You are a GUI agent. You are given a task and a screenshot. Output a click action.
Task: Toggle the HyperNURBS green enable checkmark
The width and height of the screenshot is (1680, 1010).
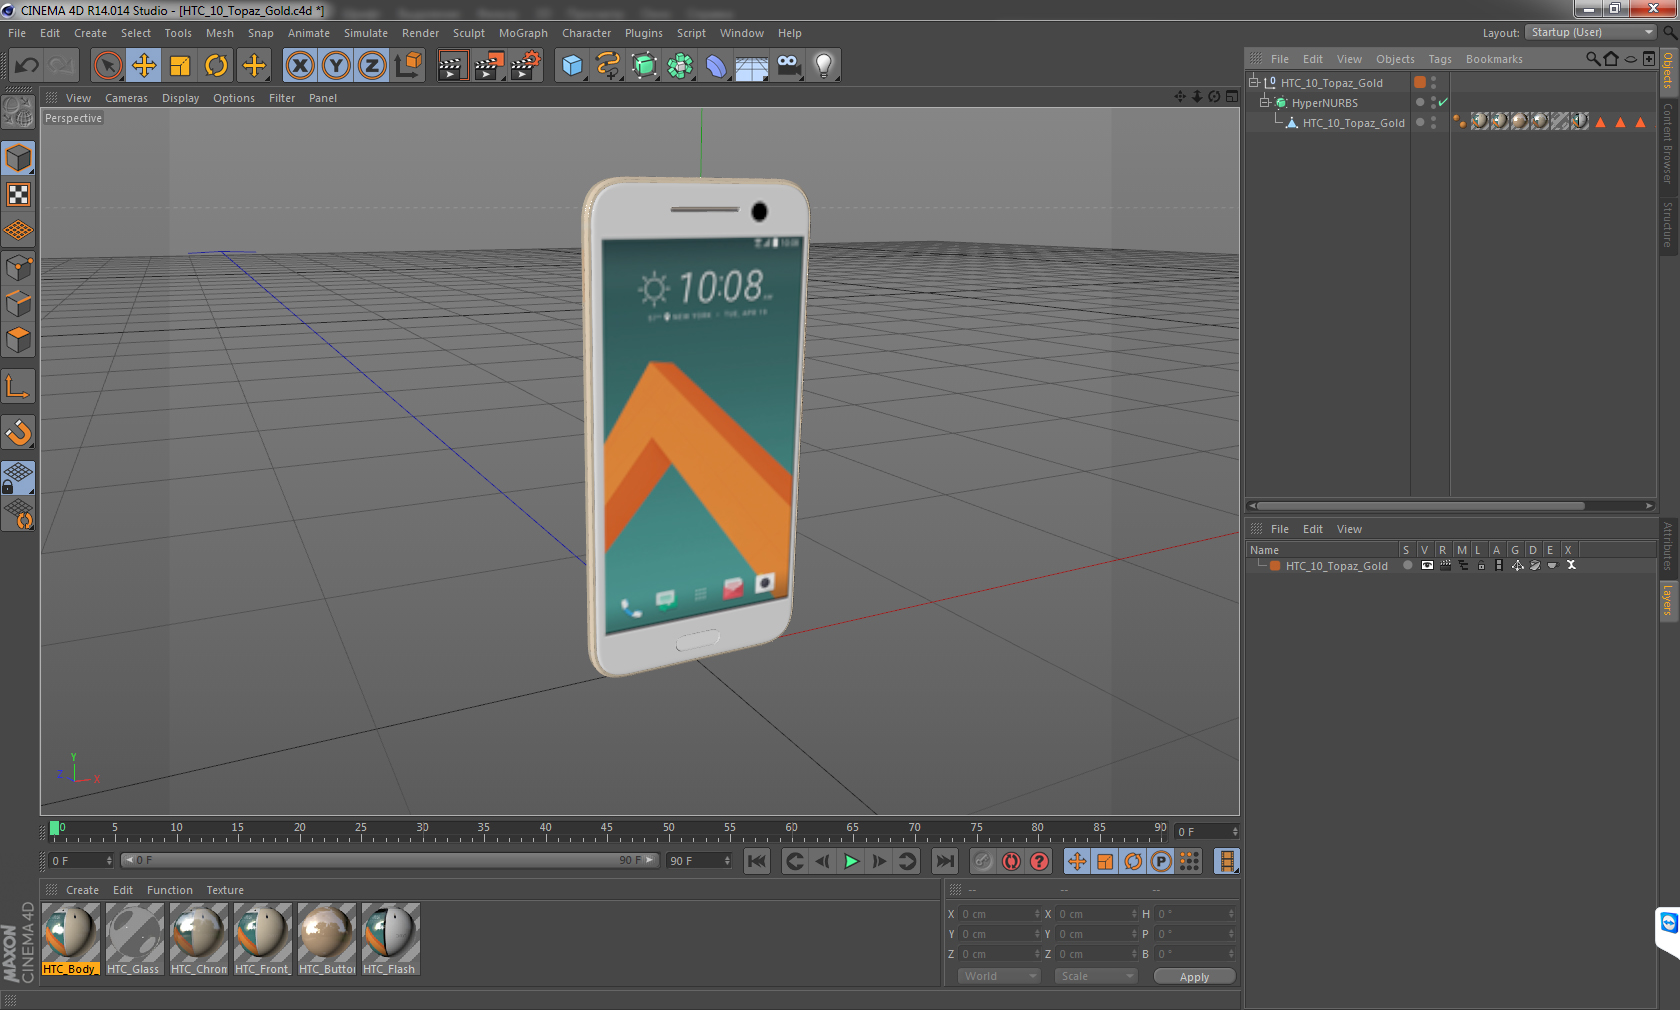tap(1443, 103)
